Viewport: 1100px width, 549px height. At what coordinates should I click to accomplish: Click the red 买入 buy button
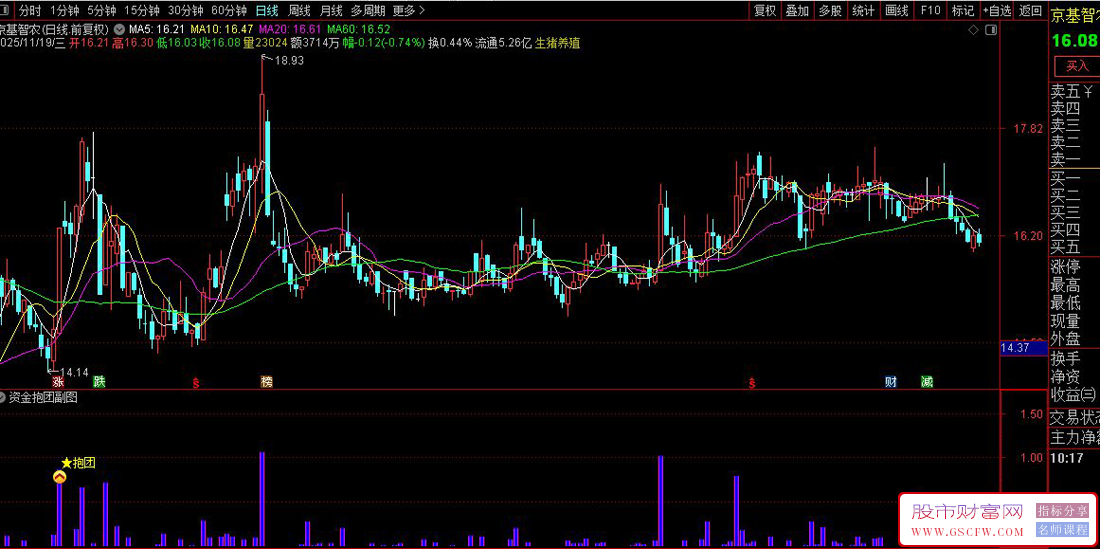pyautogui.click(x=1078, y=67)
